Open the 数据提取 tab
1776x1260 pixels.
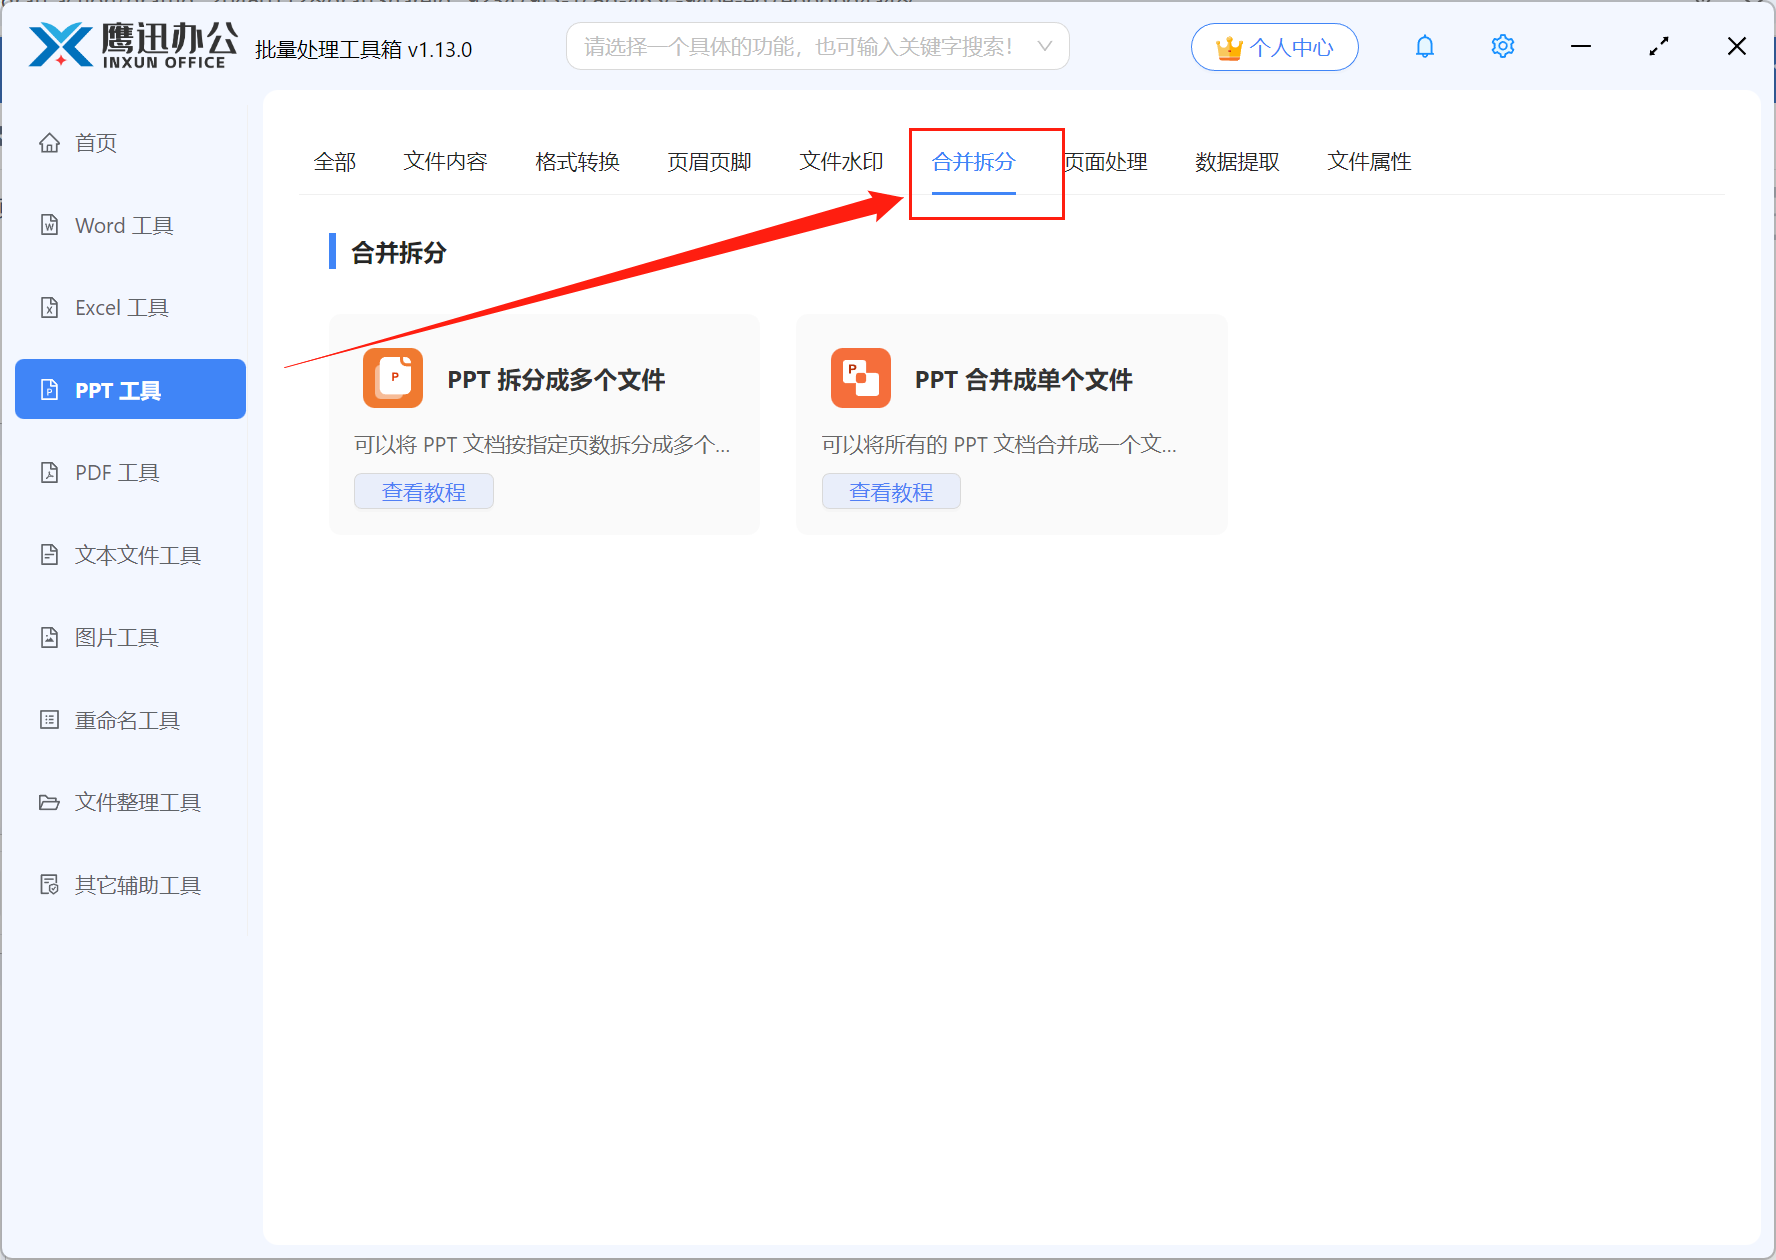coord(1237,162)
